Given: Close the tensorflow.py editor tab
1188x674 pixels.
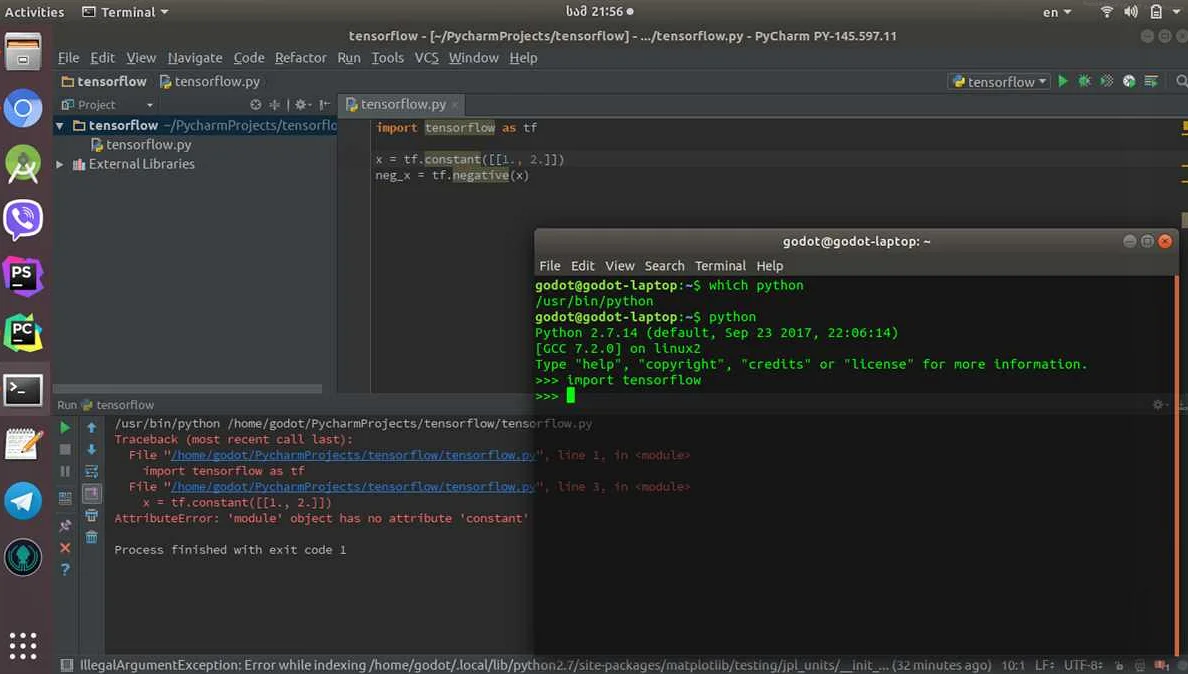Looking at the screenshot, I should [x=455, y=105].
